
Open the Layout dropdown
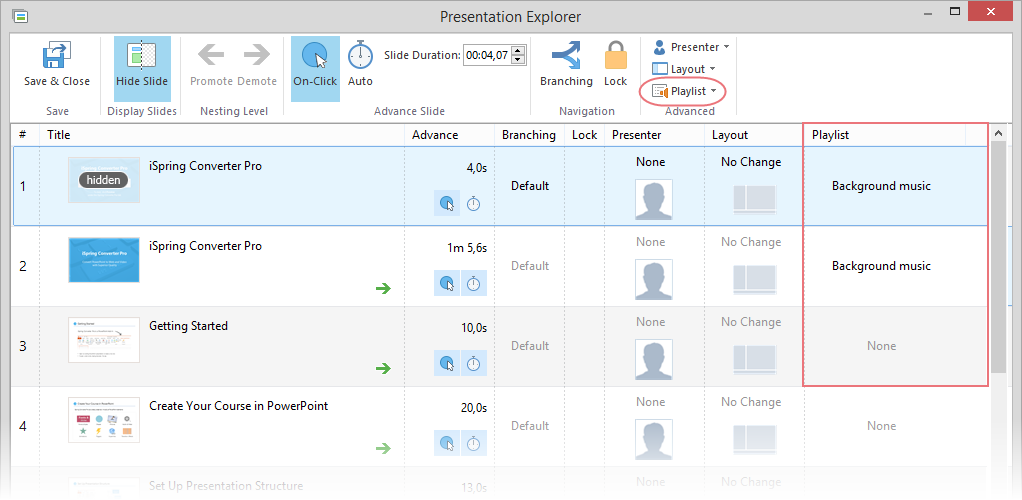(x=683, y=68)
